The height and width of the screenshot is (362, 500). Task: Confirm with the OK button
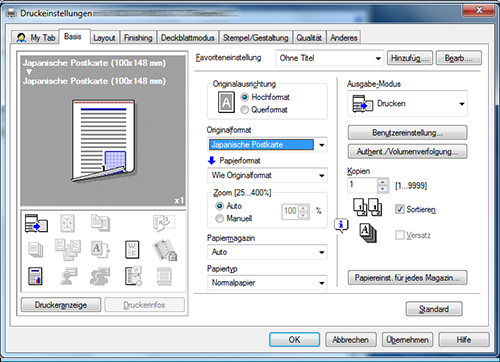pyautogui.click(x=294, y=340)
